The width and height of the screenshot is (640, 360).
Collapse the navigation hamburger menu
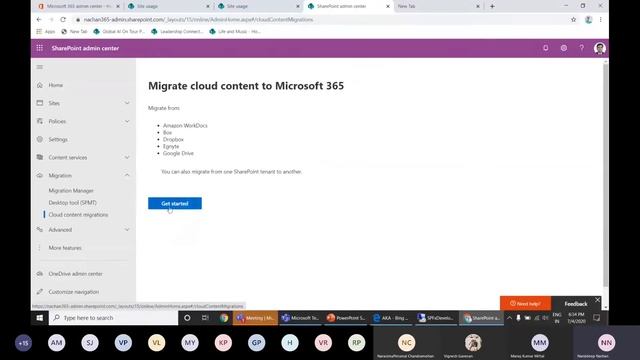(40, 67)
